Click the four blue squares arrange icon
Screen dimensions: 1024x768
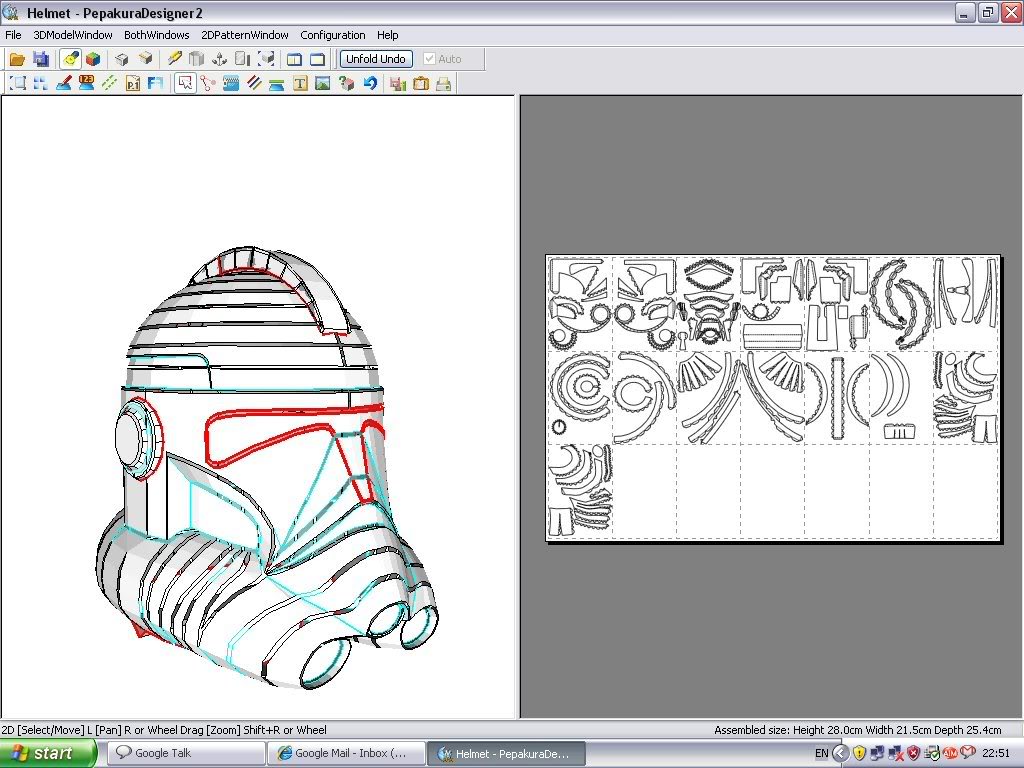pos(40,84)
